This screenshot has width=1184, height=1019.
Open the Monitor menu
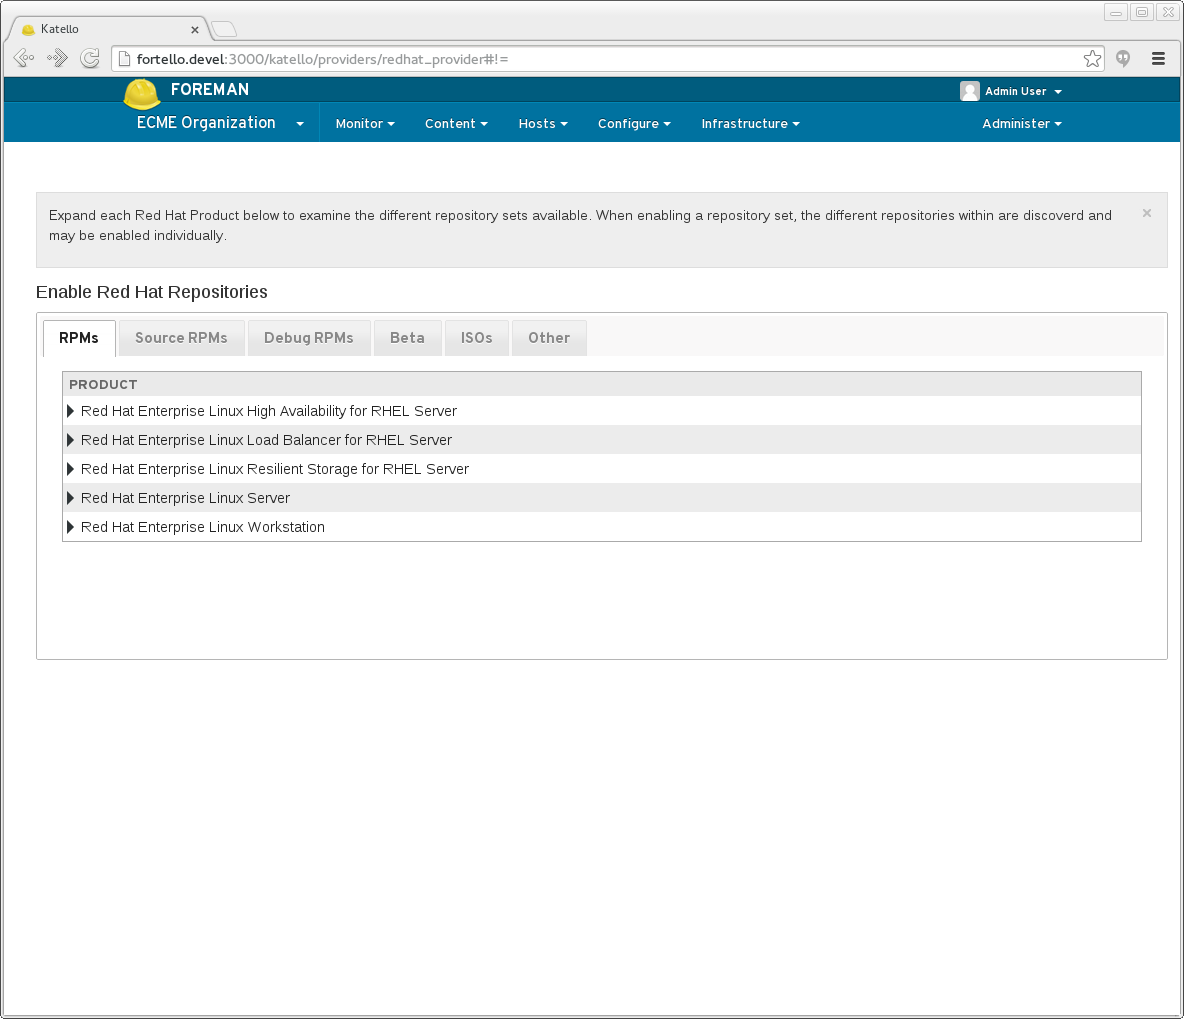point(365,124)
